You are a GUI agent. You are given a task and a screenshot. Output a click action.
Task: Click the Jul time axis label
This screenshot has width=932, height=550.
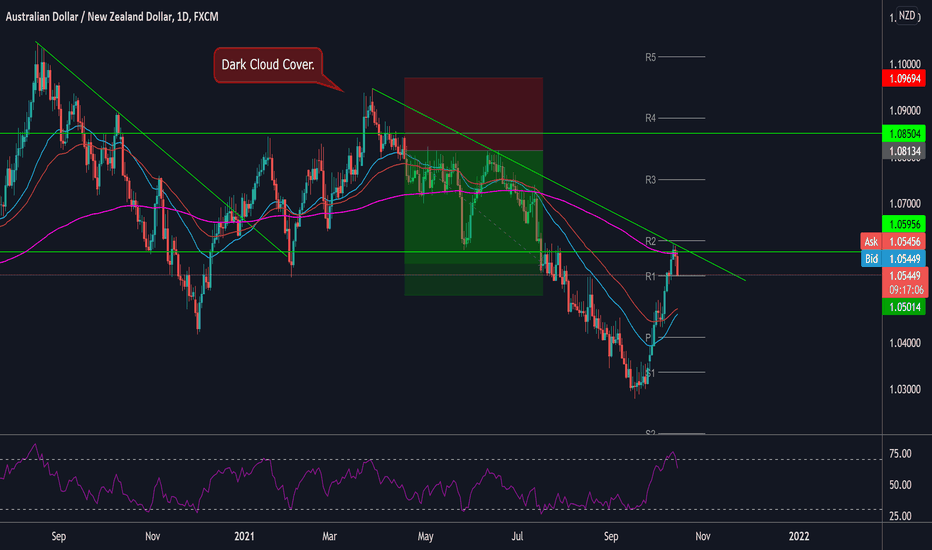[518, 536]
